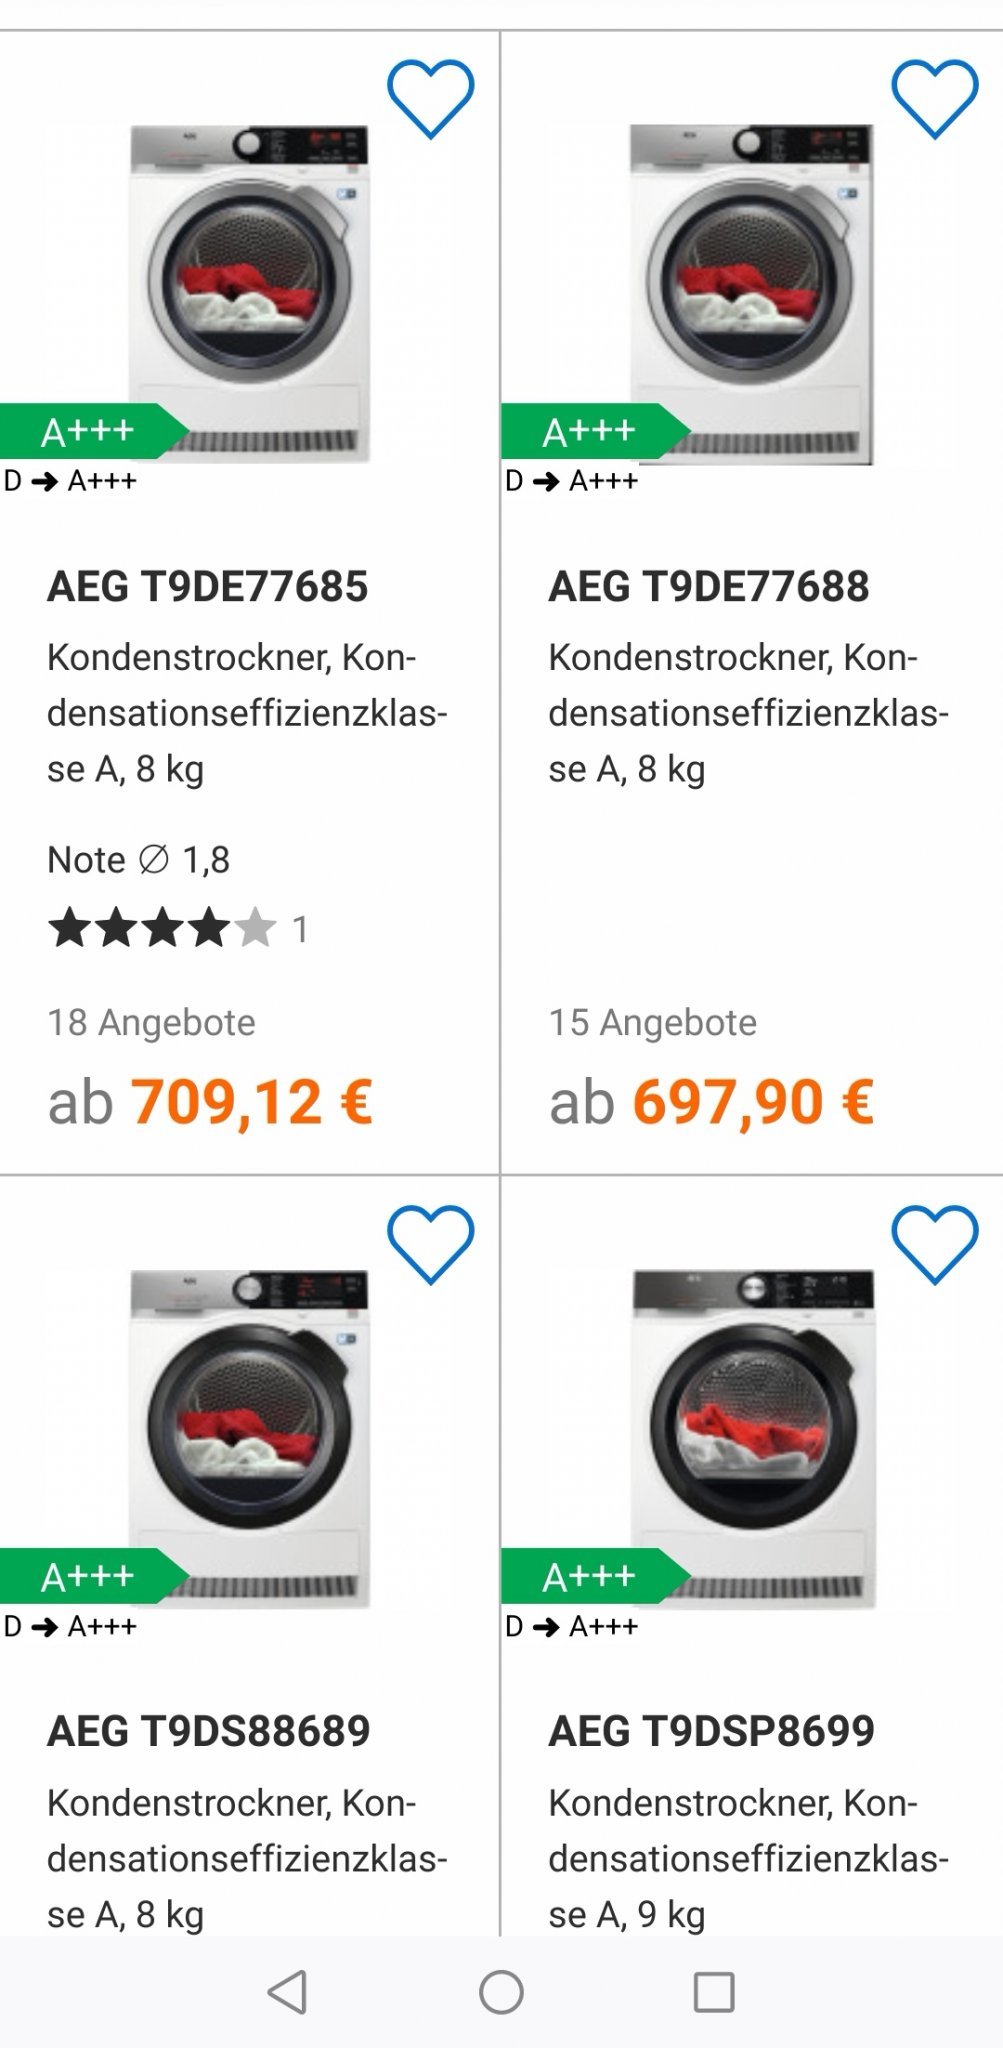This screenshot has width=1003, height=2048.
Task: Toggle wishlist heart for AEG T9DE77688
Action: (934, 98)
